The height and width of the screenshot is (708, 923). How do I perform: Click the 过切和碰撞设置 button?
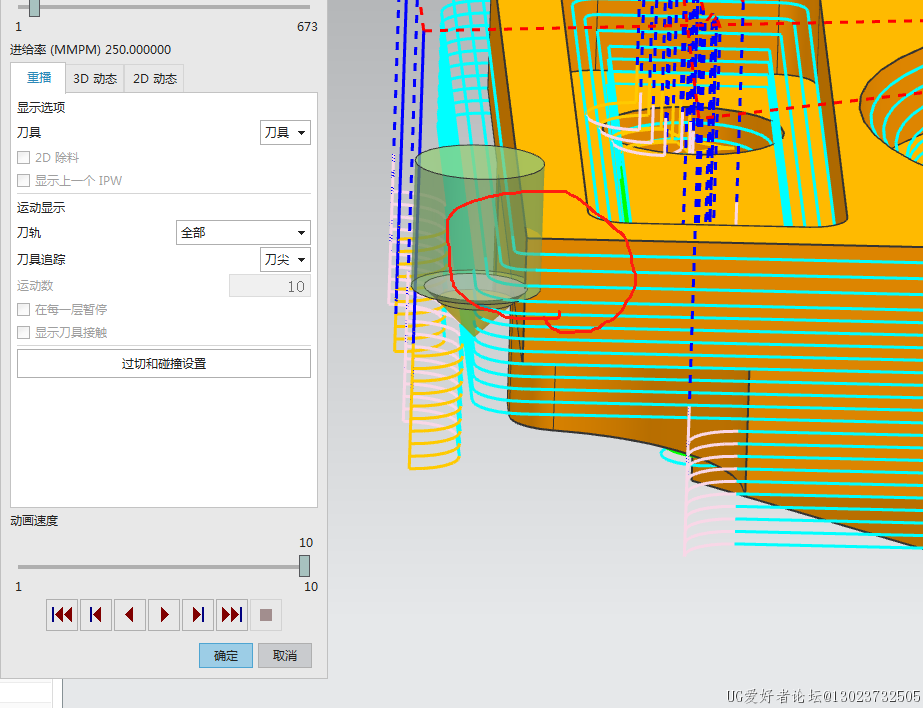[164, 364]
